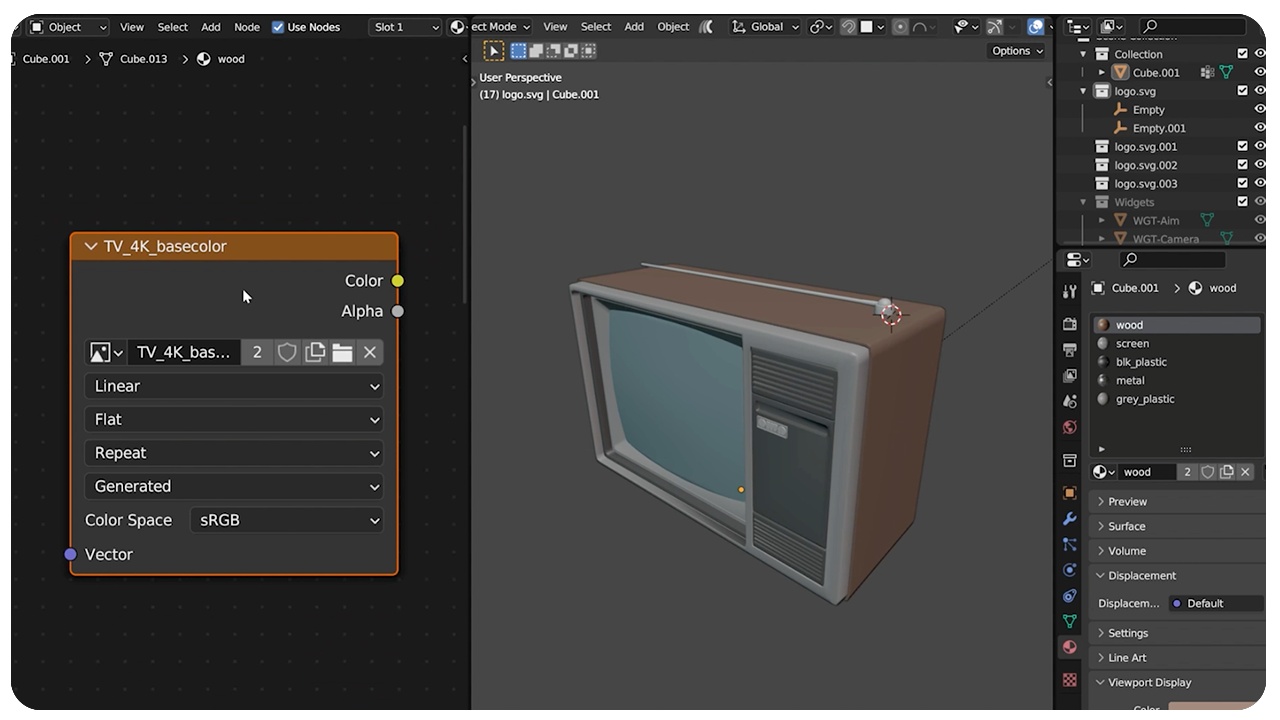
Task: Click the Options button in viewport header
Action: [1013, 50]
